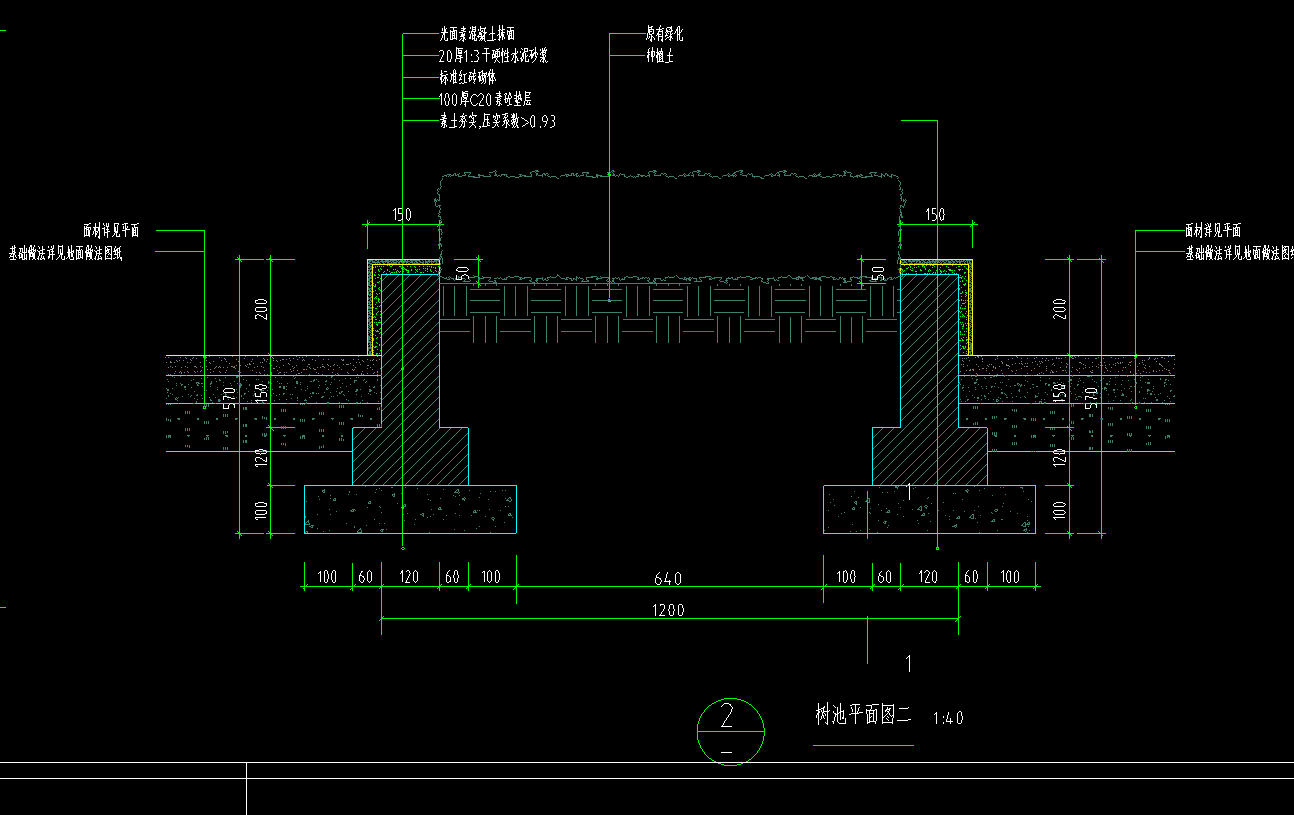Select the 素土夯实,压实系数>0.93 note
Viewport: 1294px width, 815px height.
[x=497, y=122]
